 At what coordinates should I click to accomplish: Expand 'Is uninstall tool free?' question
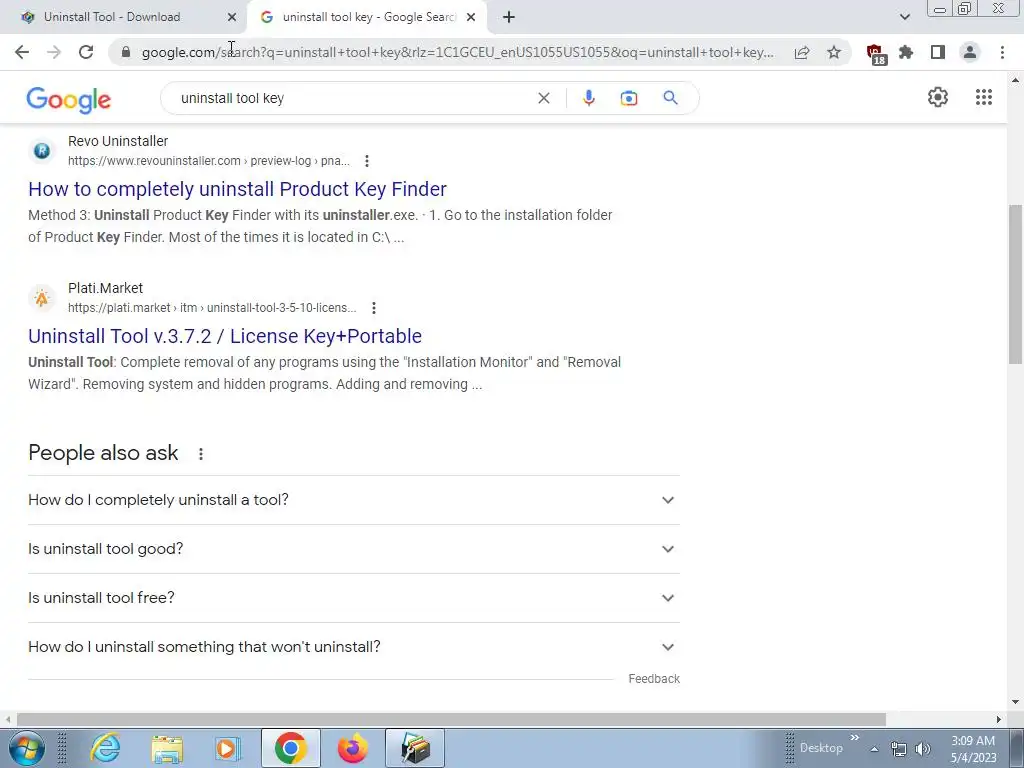(354, 598)
